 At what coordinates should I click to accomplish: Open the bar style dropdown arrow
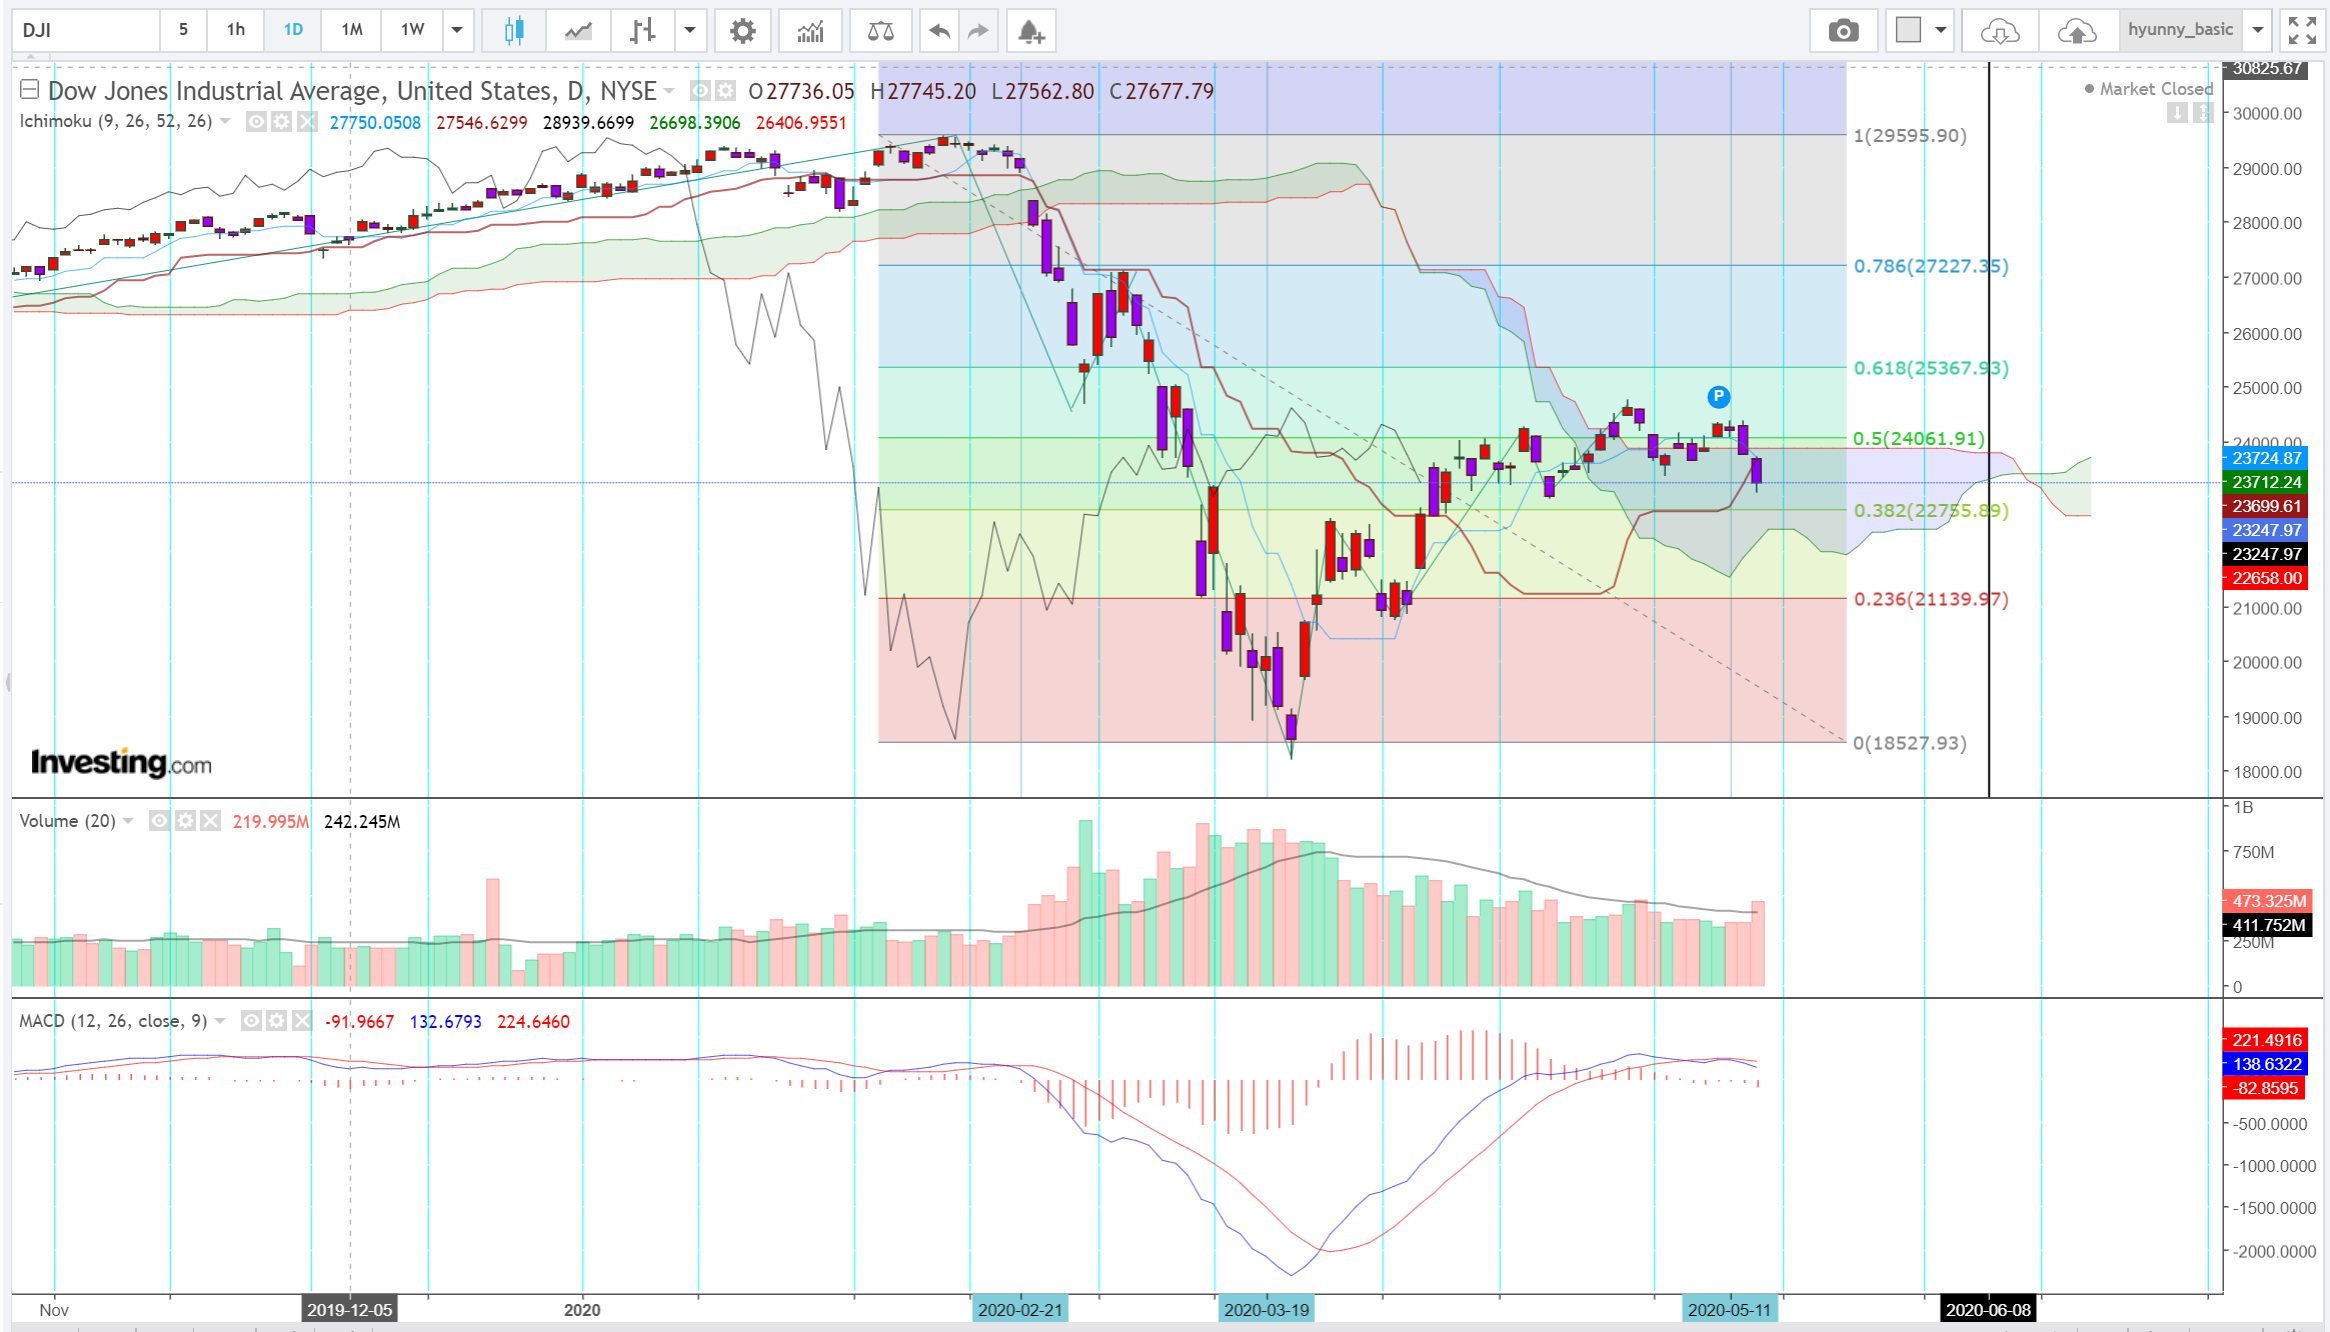click(x=690, y=30)
